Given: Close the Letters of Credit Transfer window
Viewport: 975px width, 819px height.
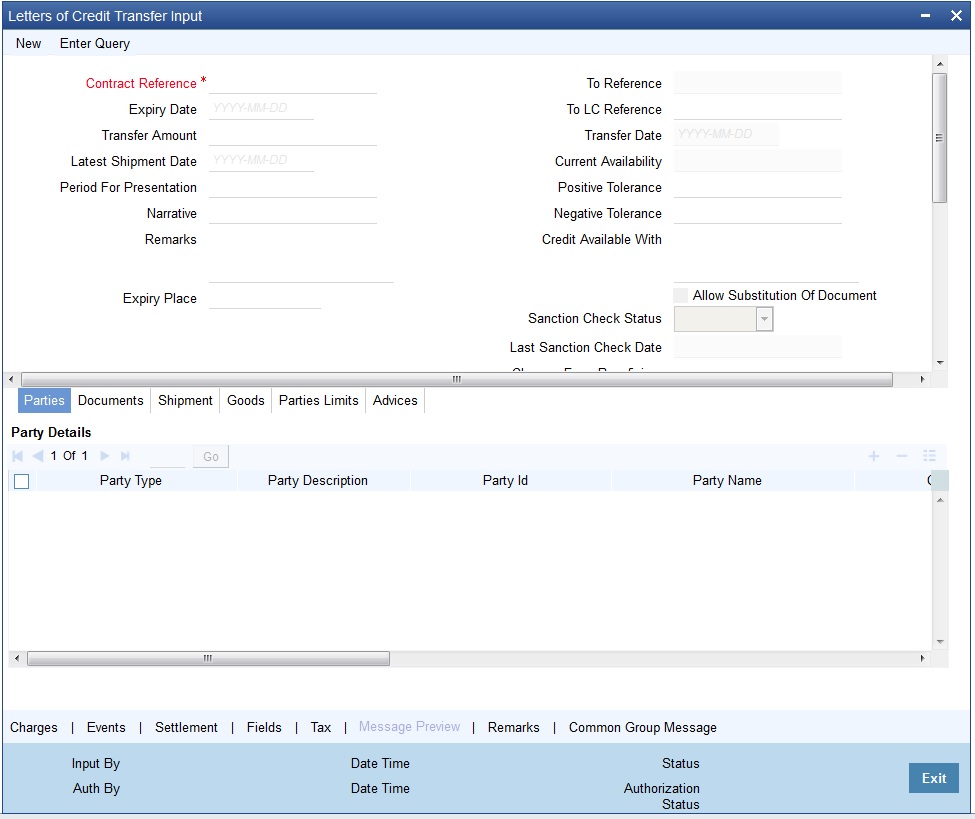Looking at the screenshot, I should pos(956,16).
